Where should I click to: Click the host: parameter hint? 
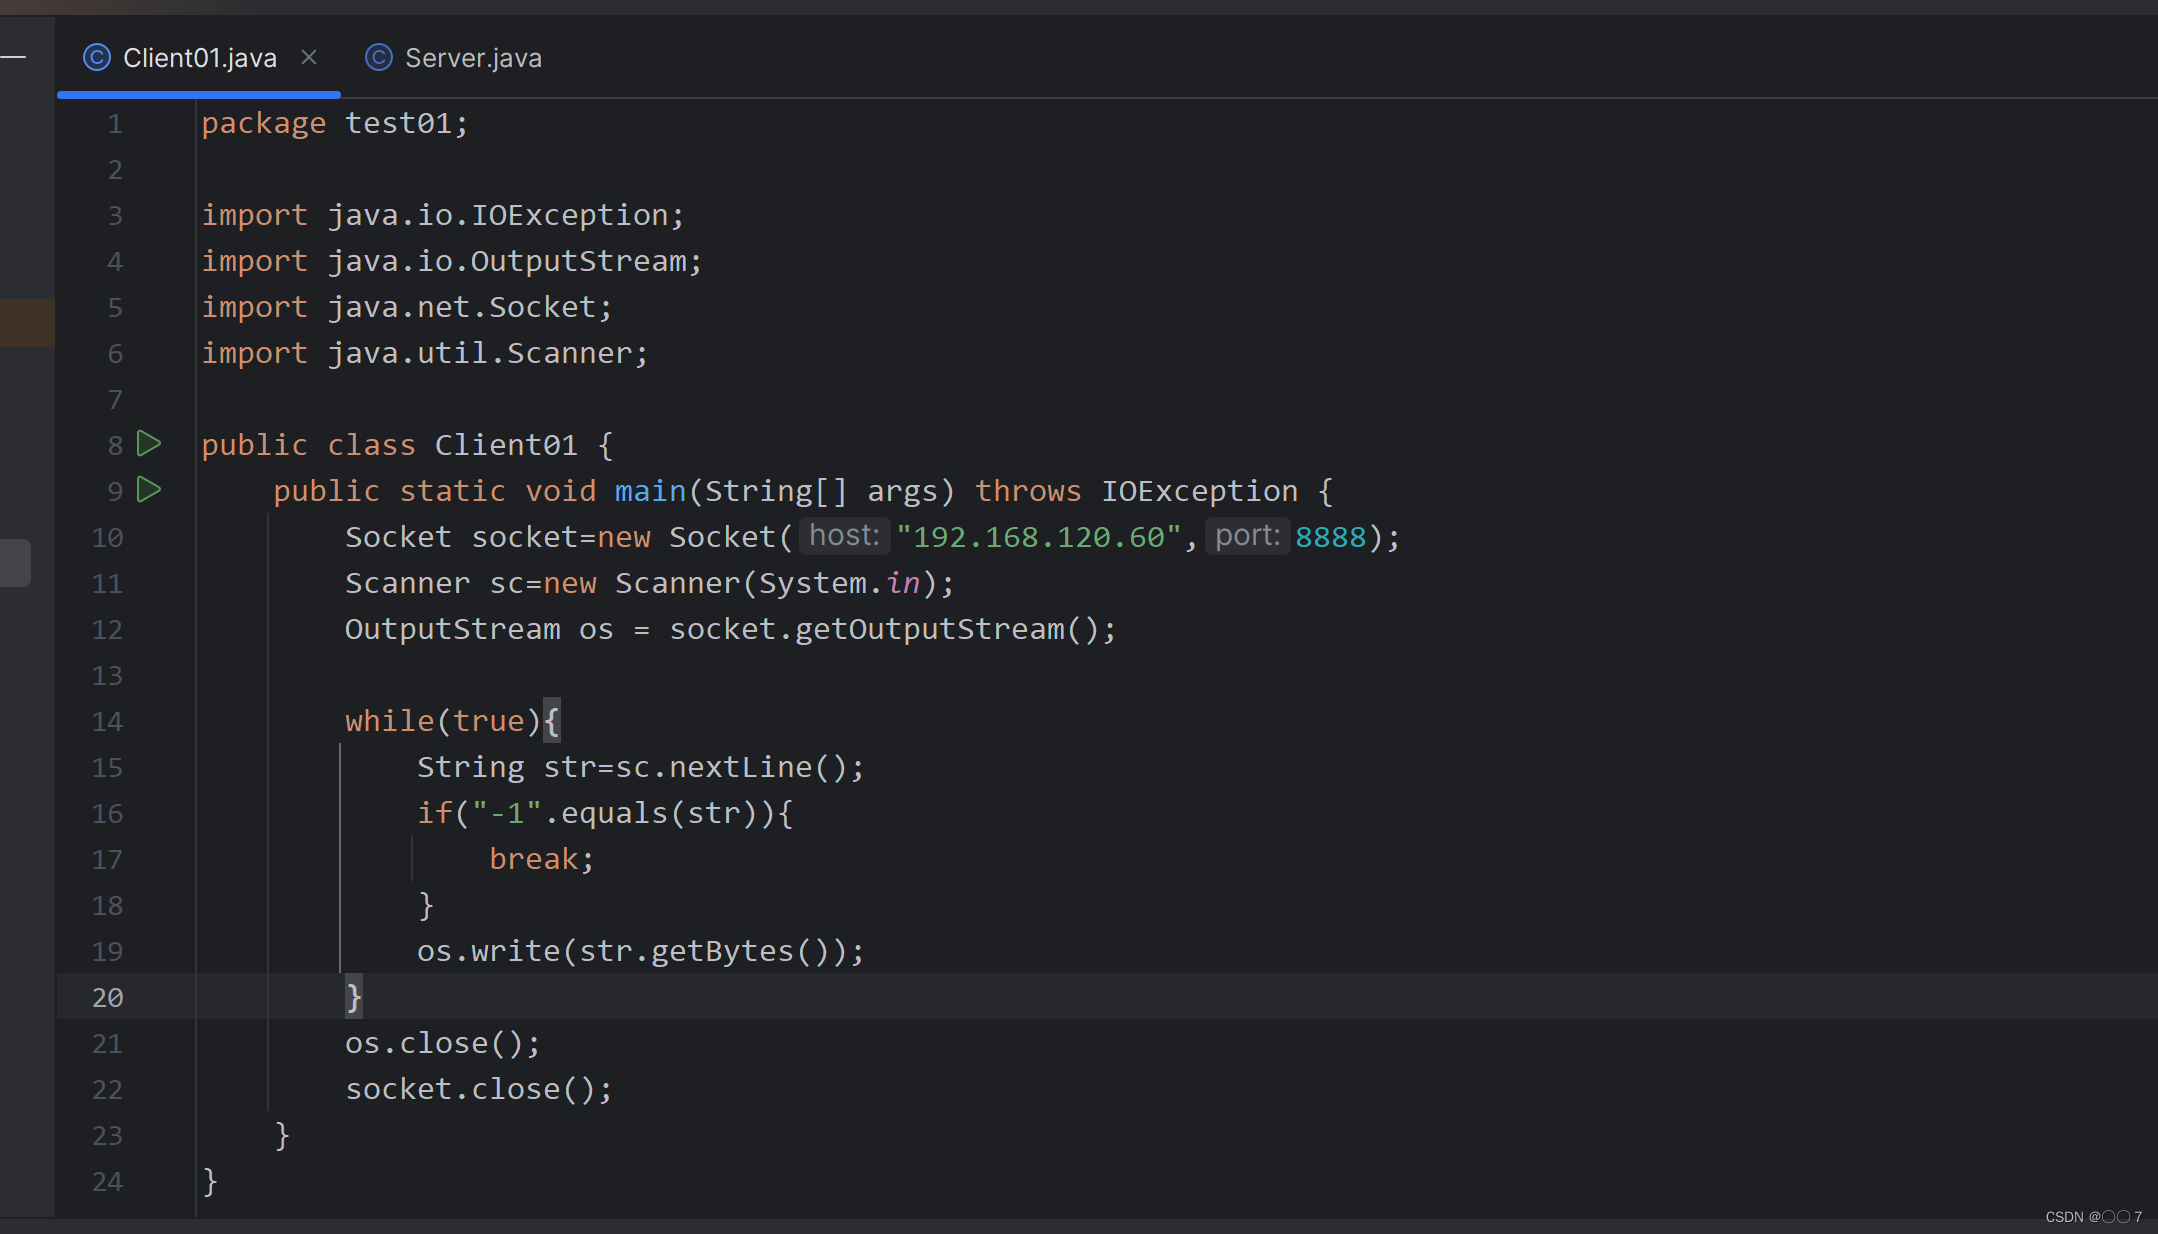tap(844, 536)
